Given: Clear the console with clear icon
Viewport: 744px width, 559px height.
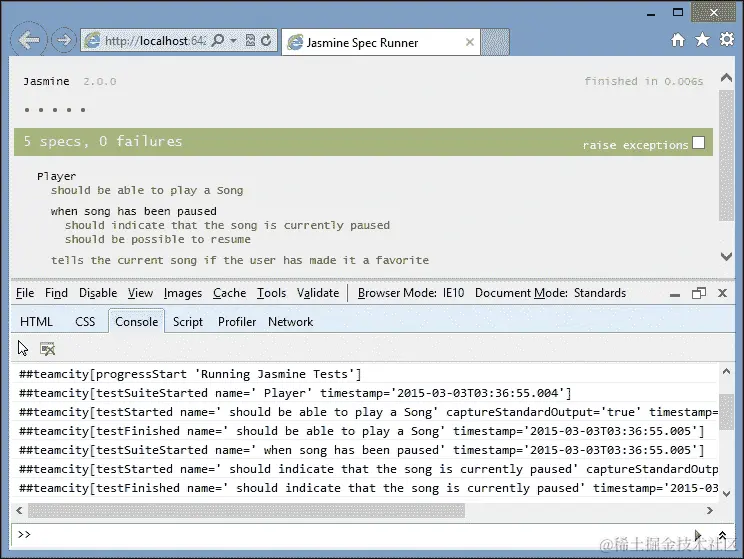Looking at the screenshot, I should (47, 349).
